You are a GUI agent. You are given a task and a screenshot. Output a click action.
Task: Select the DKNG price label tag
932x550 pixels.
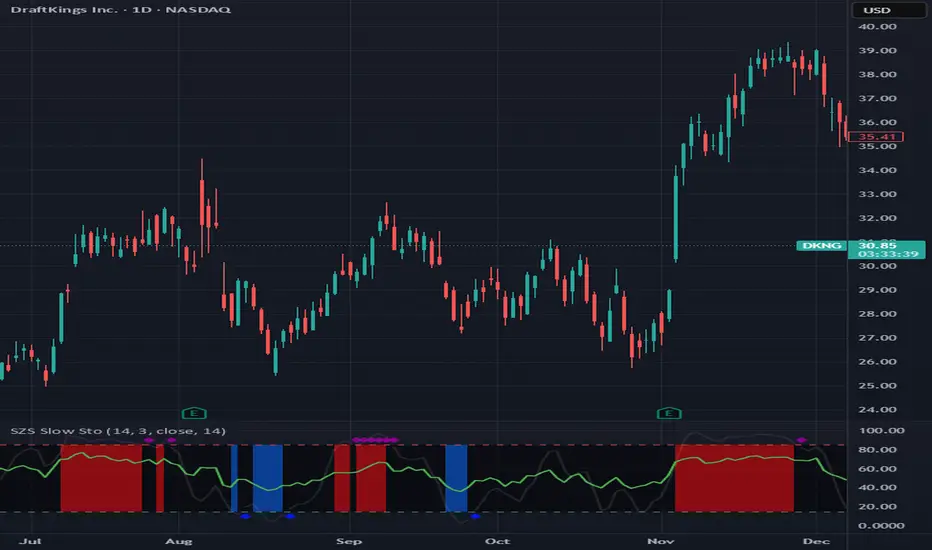pos(821,246)
